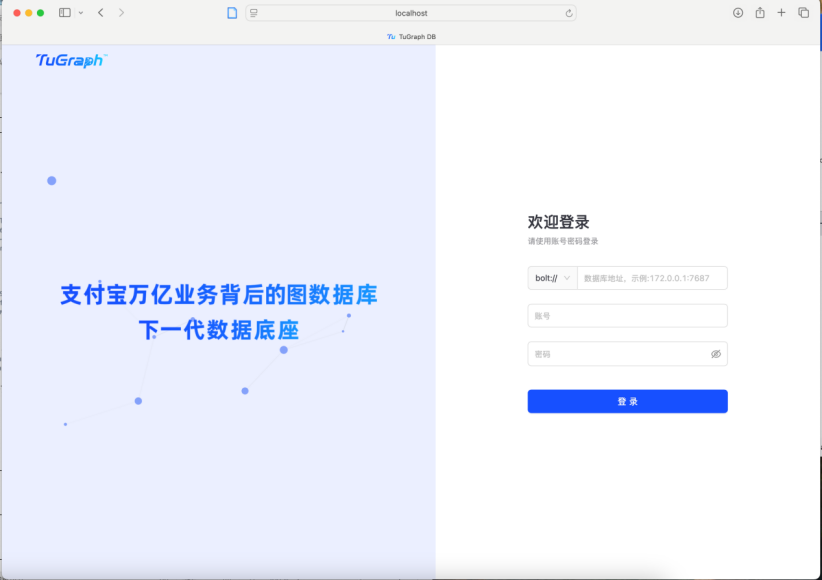
Task: Maximize the window with green button
Action: [40, 13]
